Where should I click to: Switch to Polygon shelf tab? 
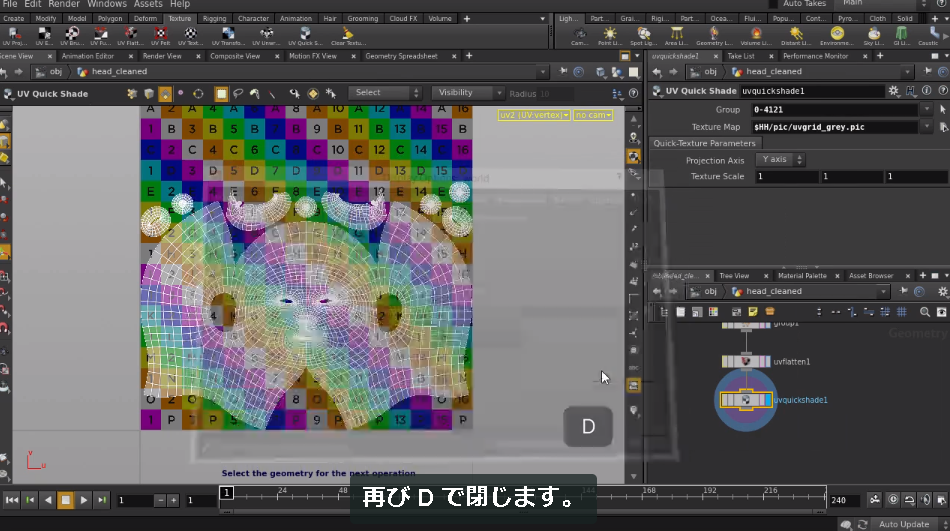[x=110, y=19]
